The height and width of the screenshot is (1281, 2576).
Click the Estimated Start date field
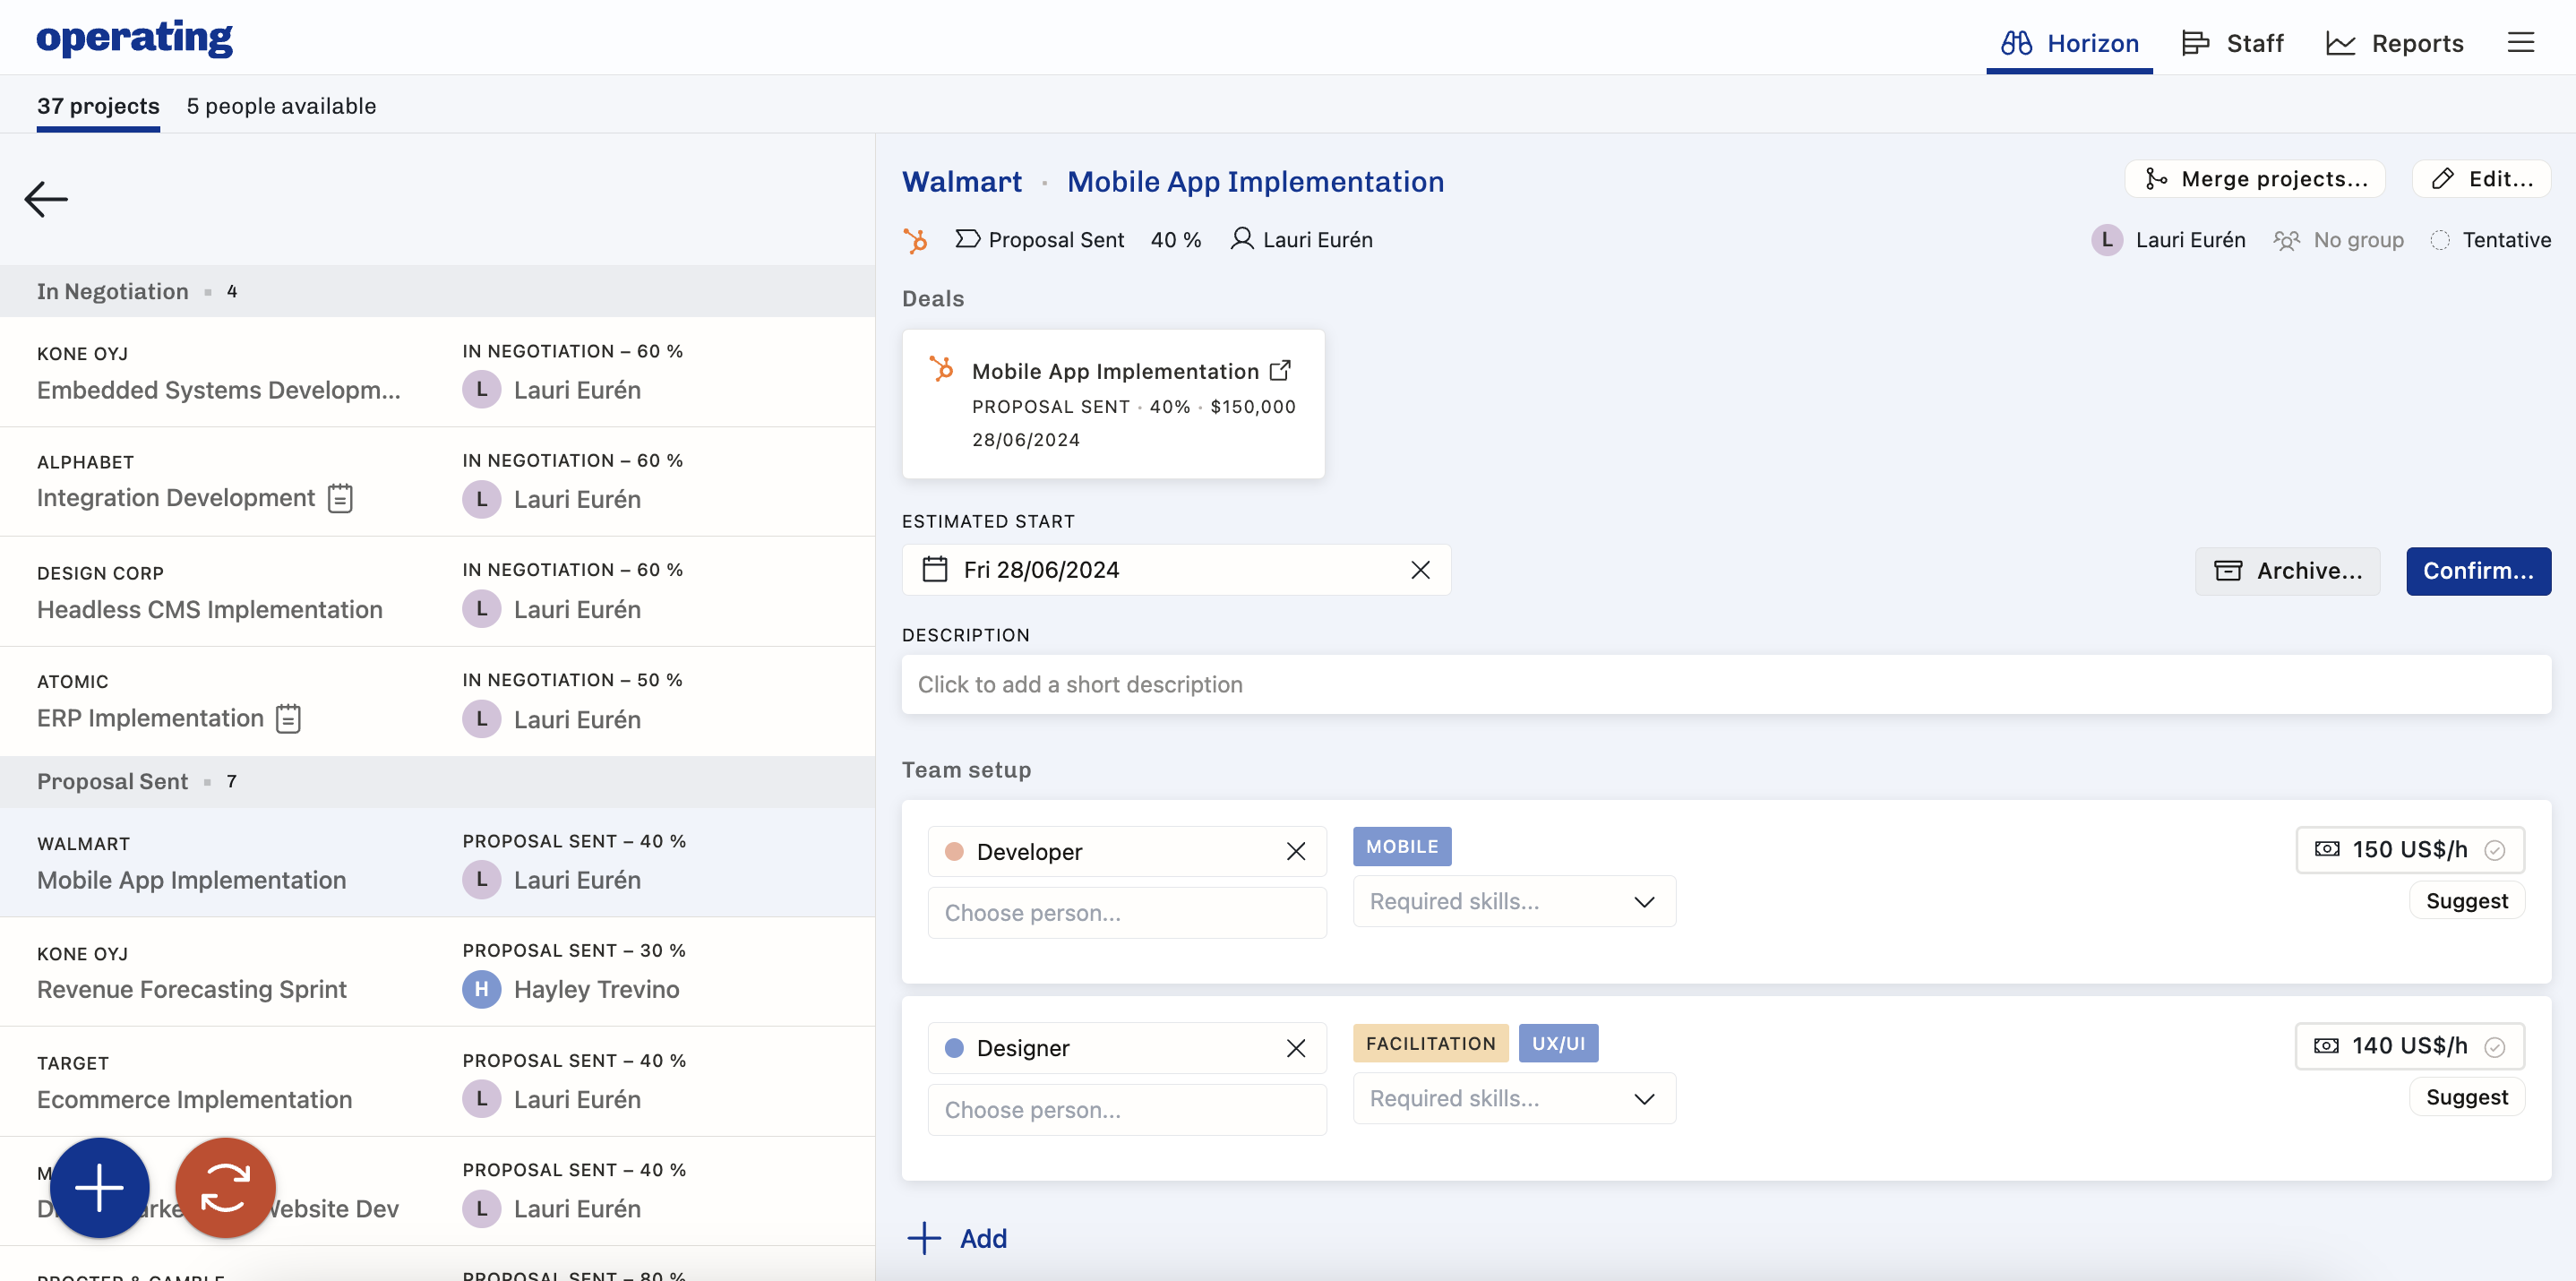click(1176, 570)
